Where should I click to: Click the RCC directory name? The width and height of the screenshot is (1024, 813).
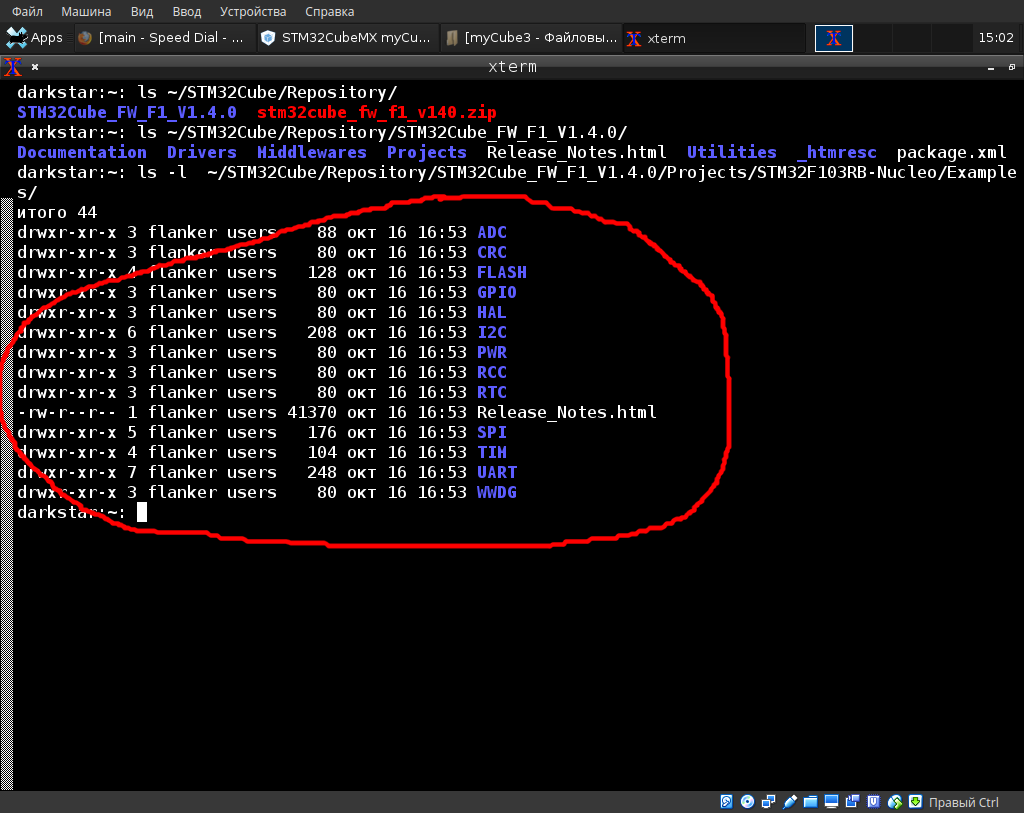click(x=492, y=372)
